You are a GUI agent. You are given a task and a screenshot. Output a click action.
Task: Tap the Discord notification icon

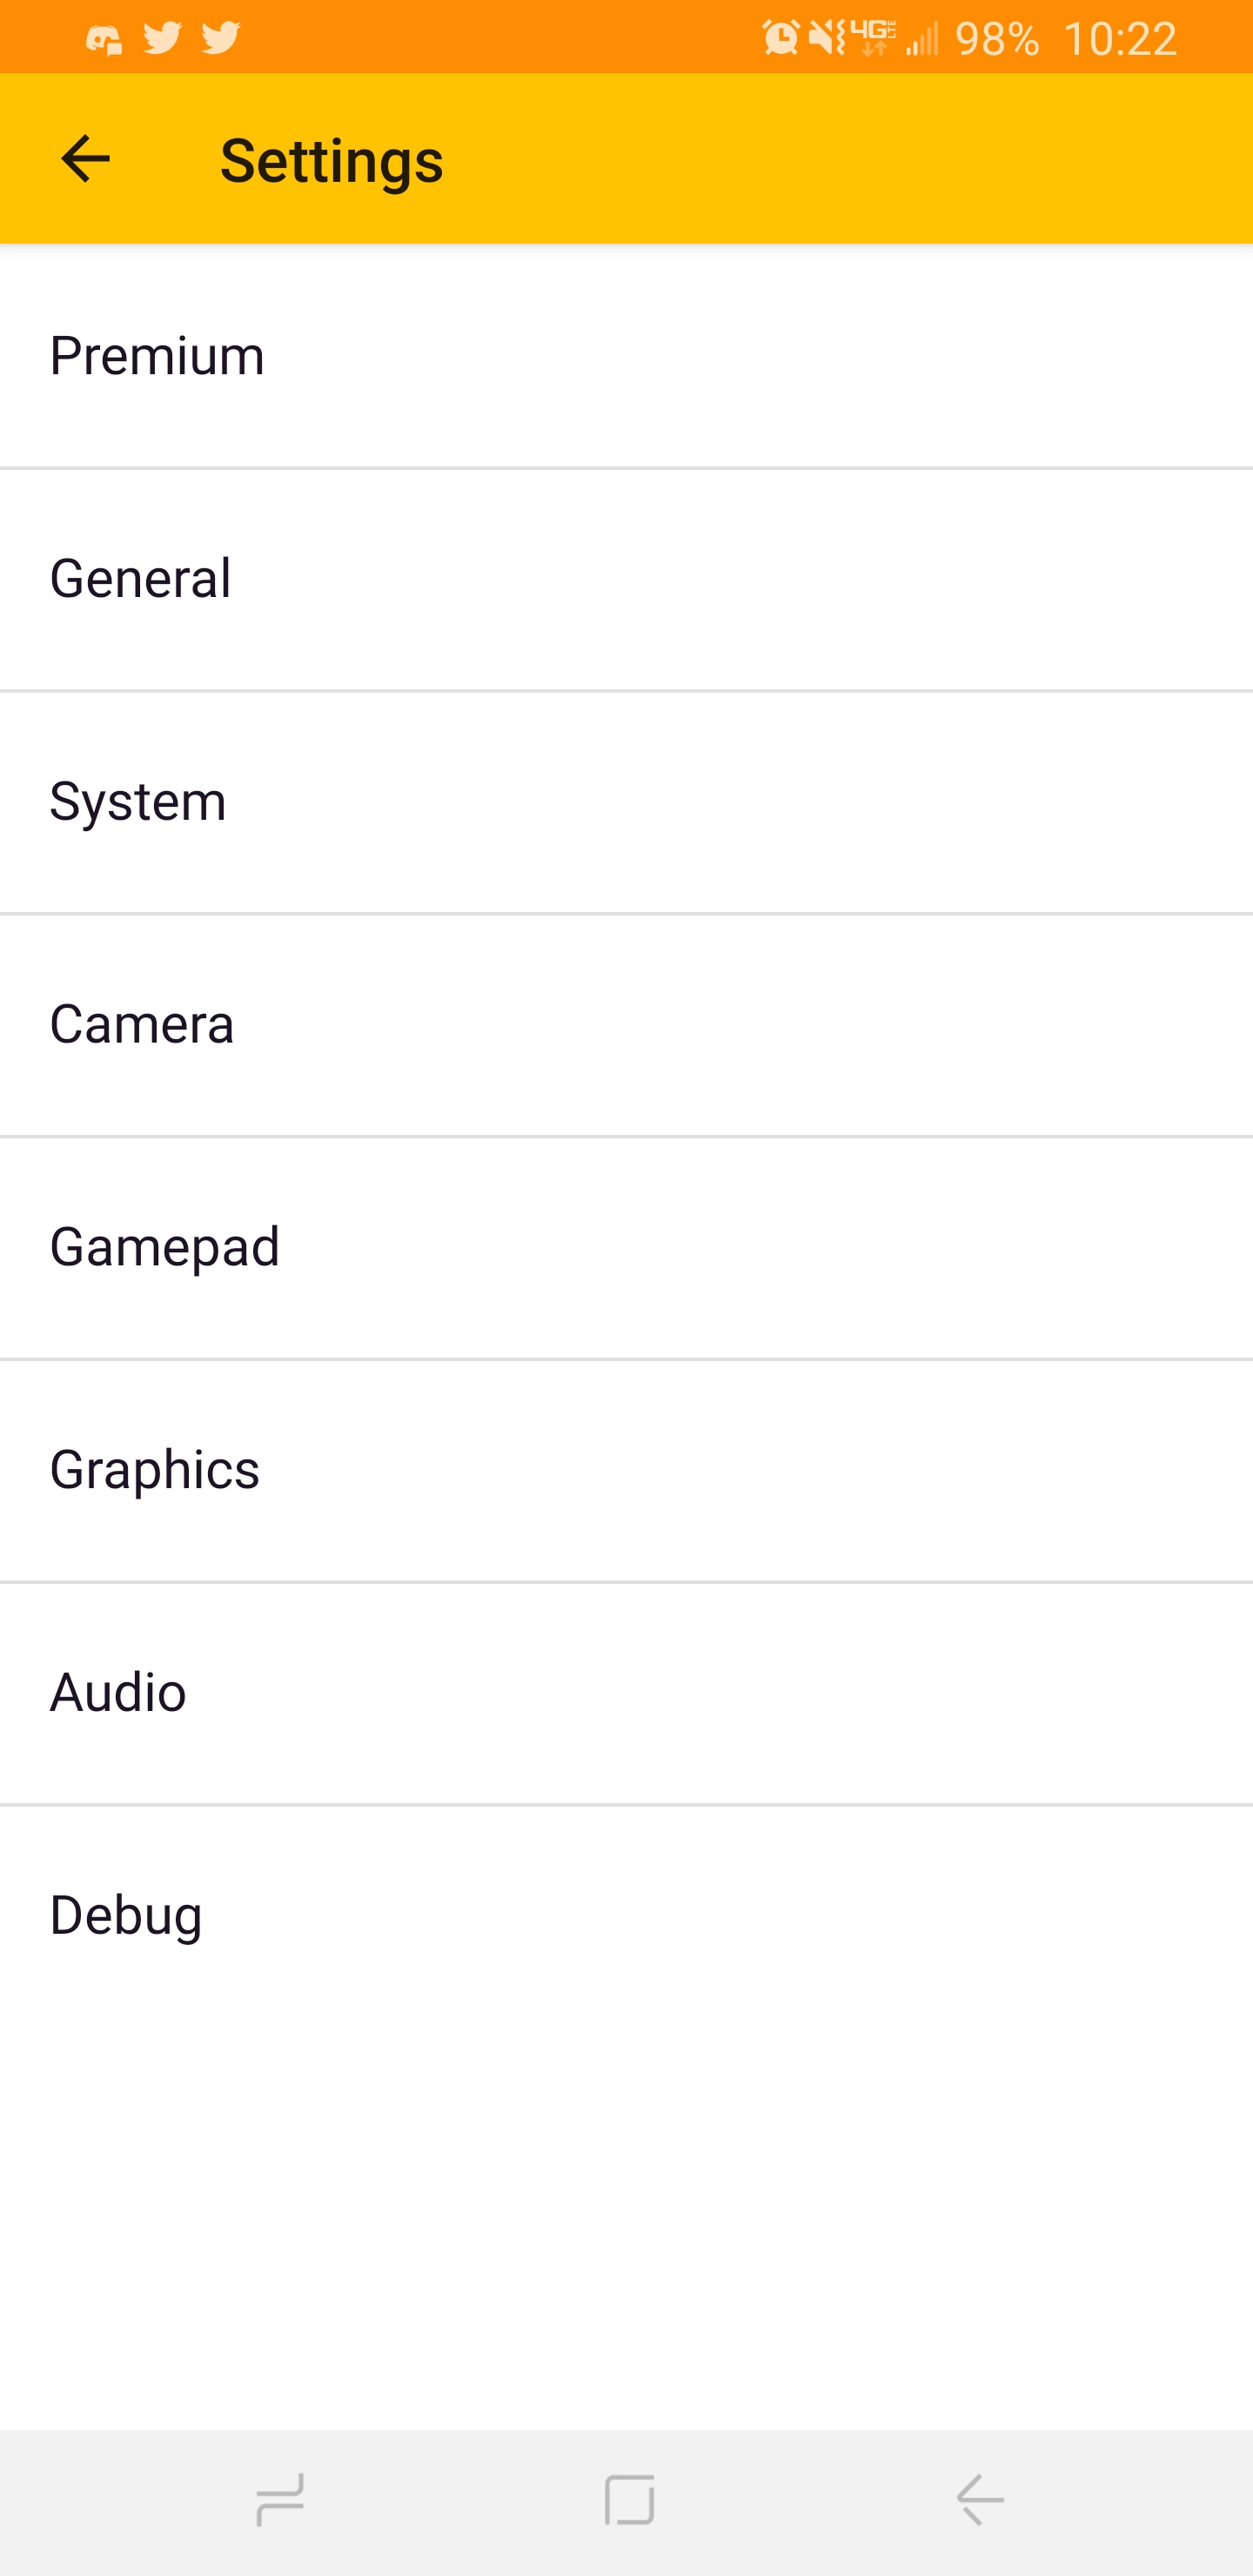(x=103, y=39)
